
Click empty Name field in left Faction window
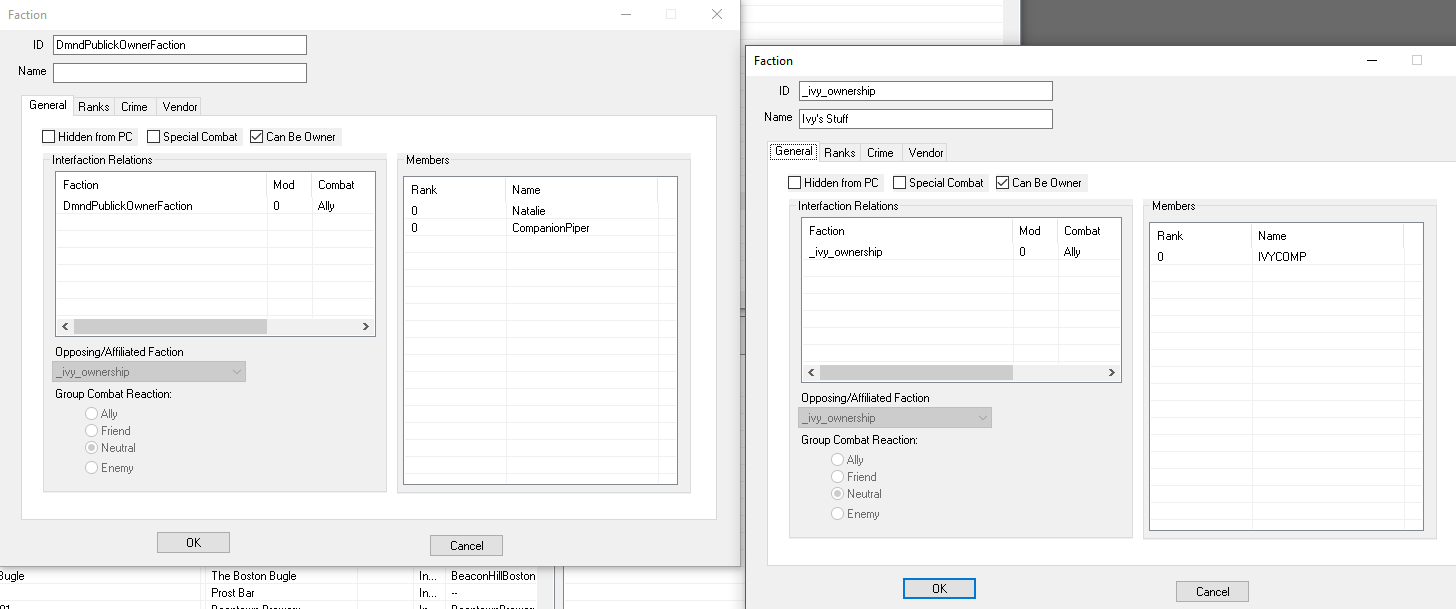(x=180, y=73)
